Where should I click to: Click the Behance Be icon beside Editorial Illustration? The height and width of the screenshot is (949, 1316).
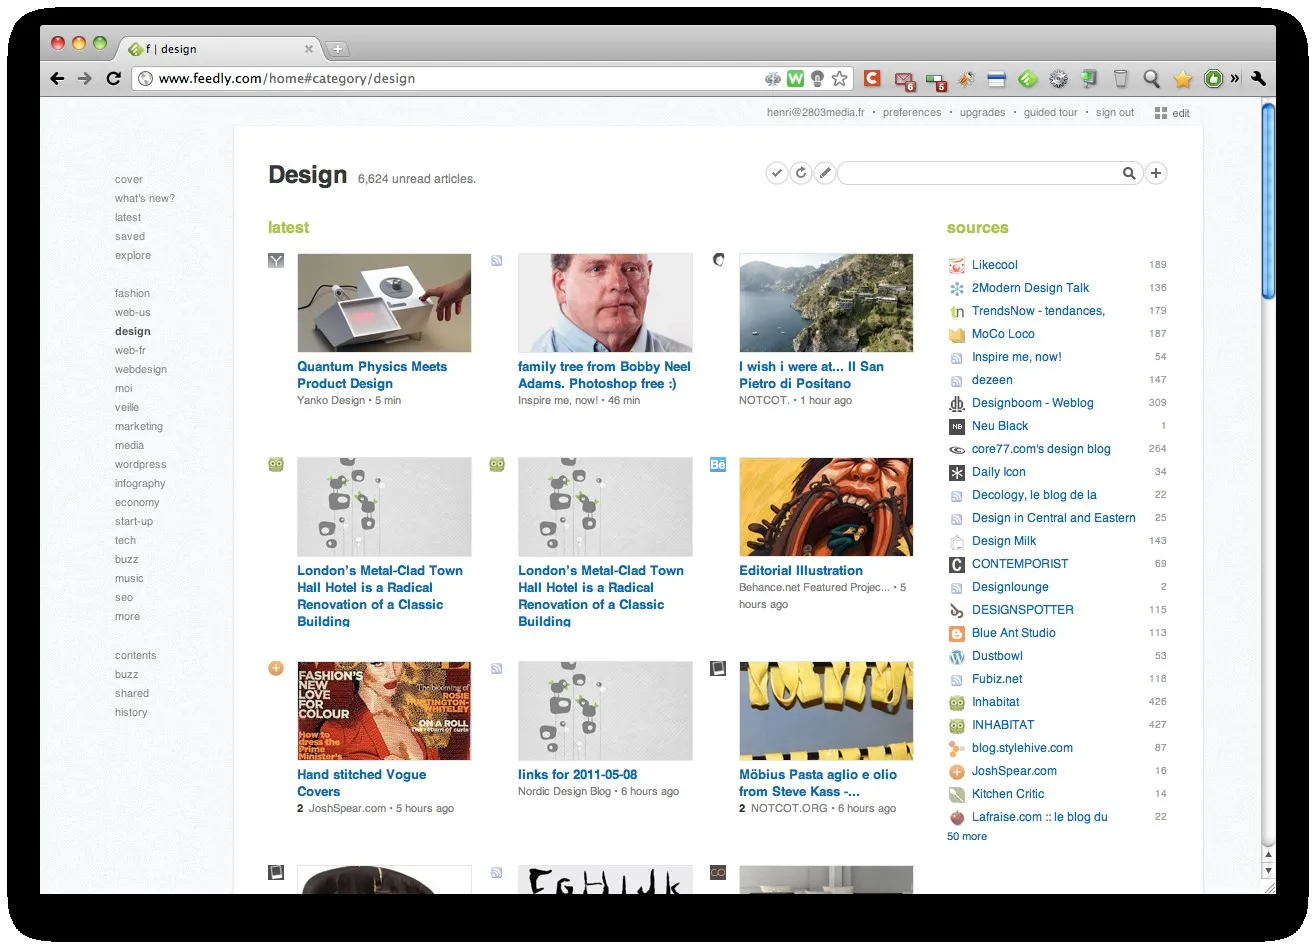[x=717, y=464]
